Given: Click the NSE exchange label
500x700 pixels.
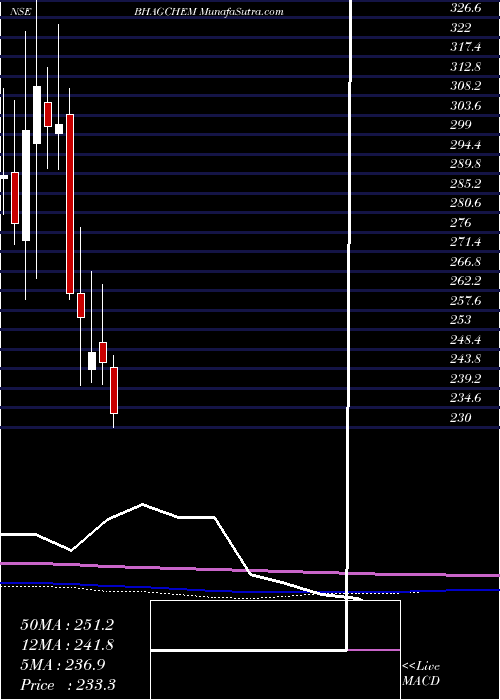Looking at the screenshot, I should 21,12.
